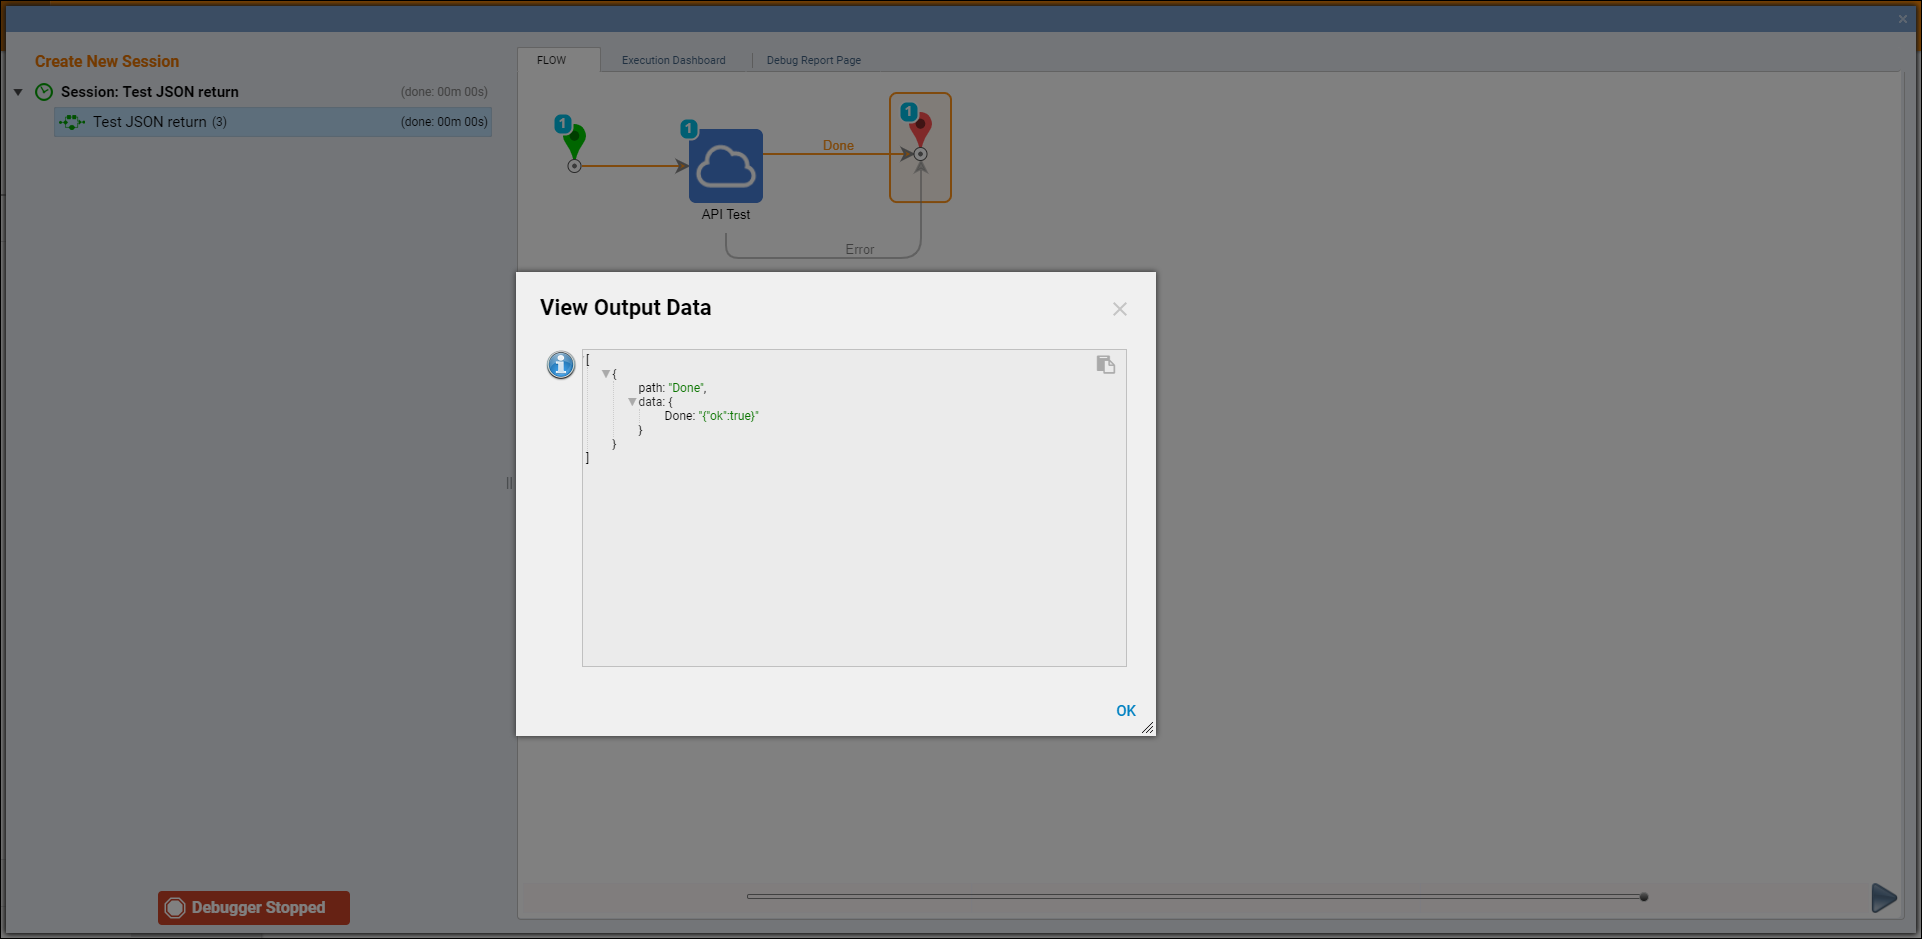Click the API Test step label

[x=726, y=214]
